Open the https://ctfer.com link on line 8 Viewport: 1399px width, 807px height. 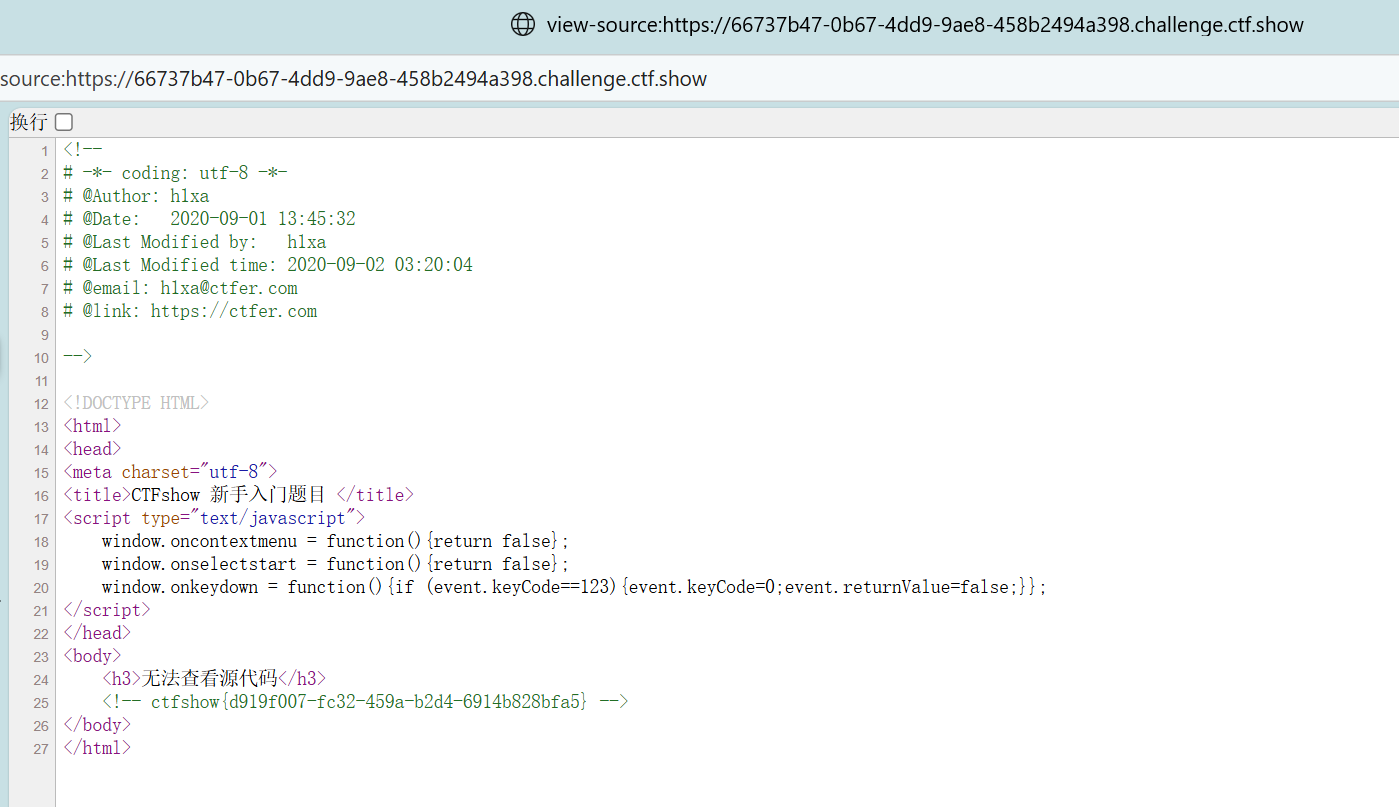tap(234, 311)
